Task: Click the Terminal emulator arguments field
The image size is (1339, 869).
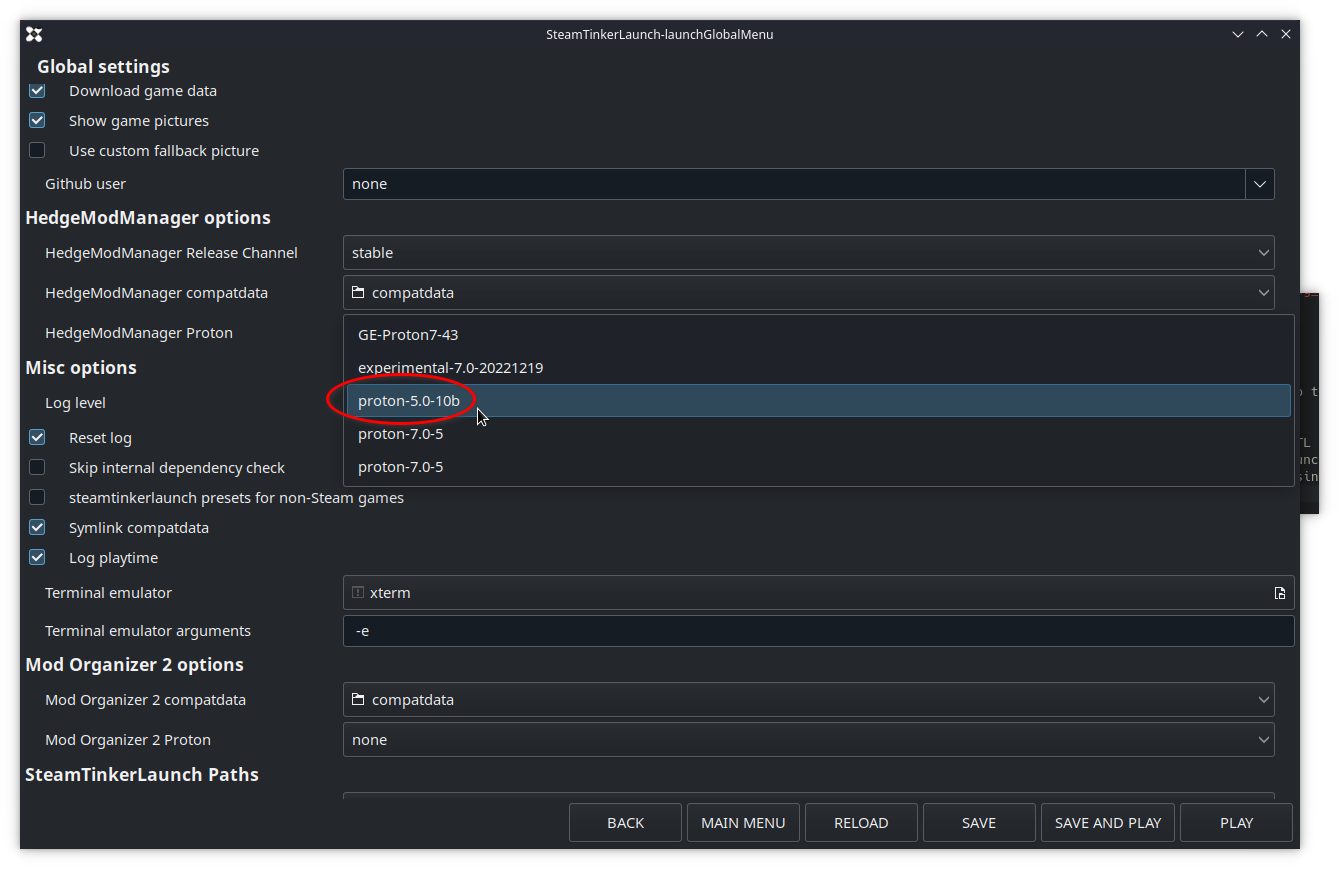Action: (x=818, y=631)
